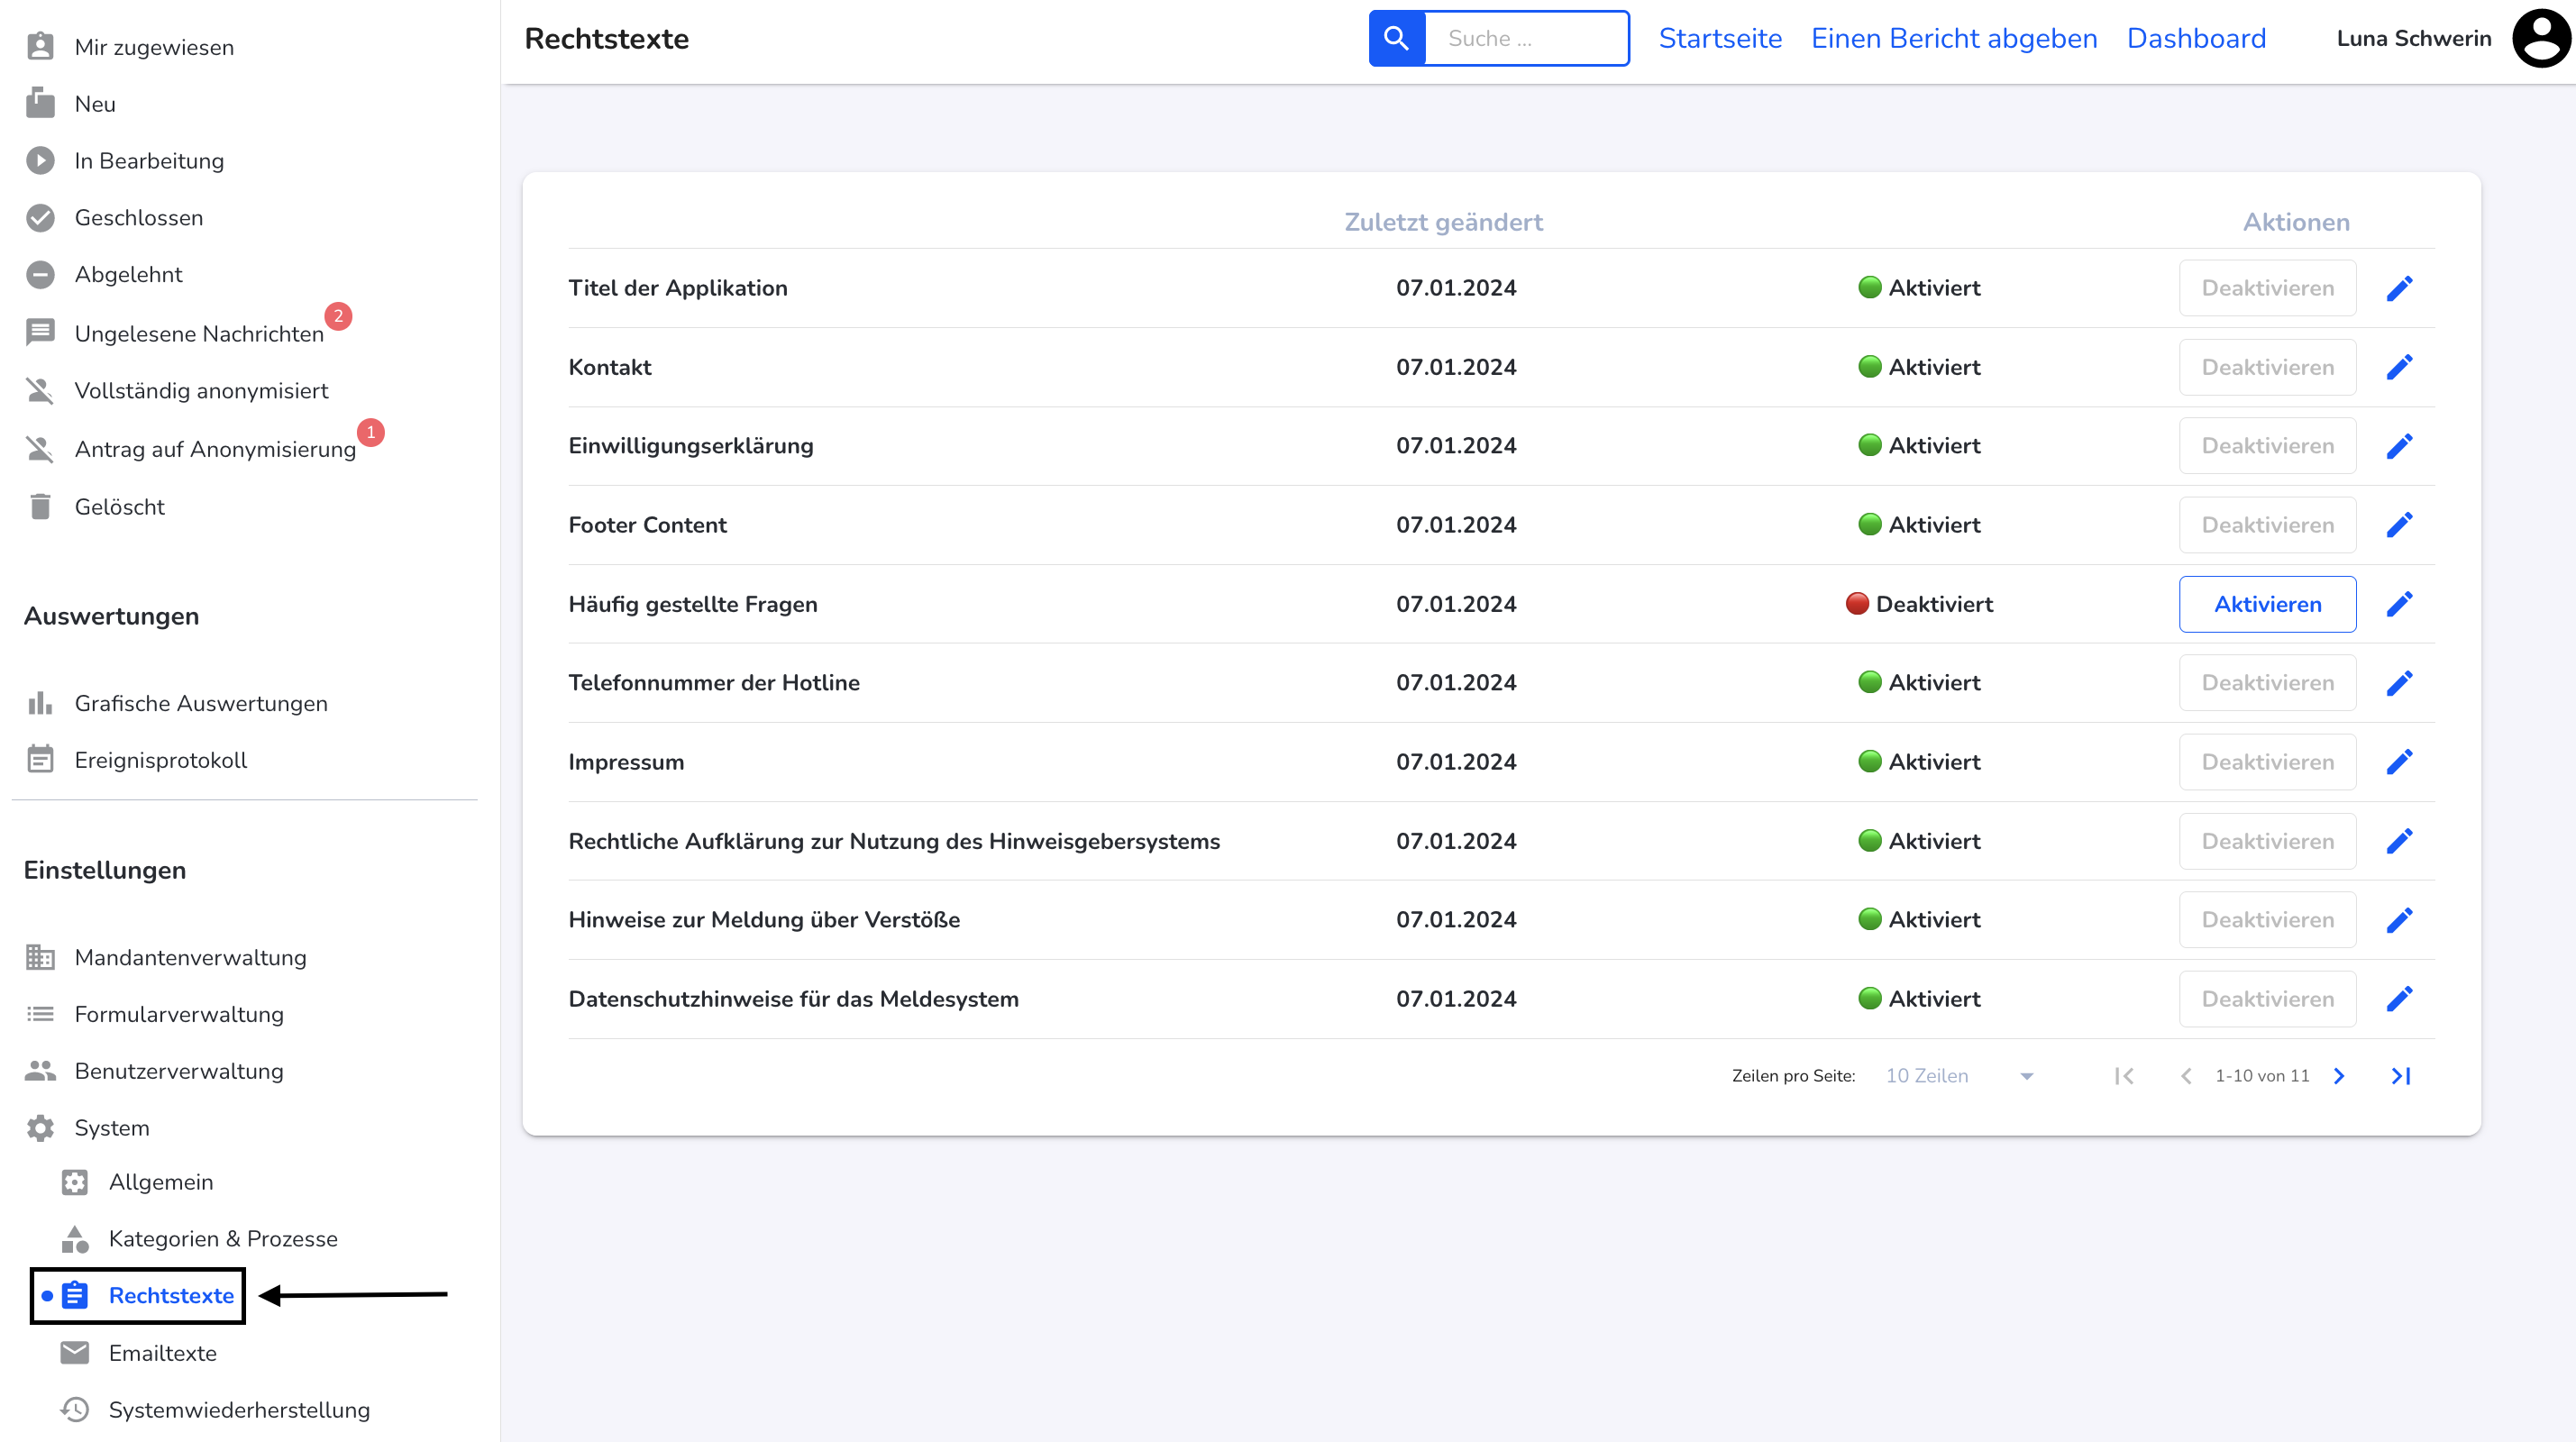
Task: Activate Häufig gestellte Fragen with Aktivieren
Action: point(2267,604)
